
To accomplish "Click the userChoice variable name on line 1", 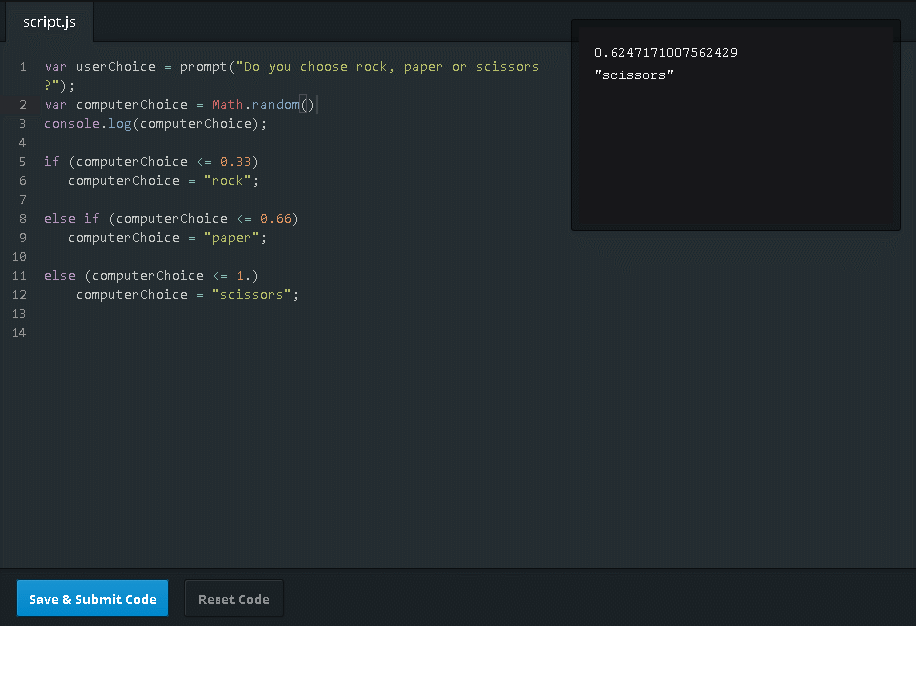I will [116, 67].
